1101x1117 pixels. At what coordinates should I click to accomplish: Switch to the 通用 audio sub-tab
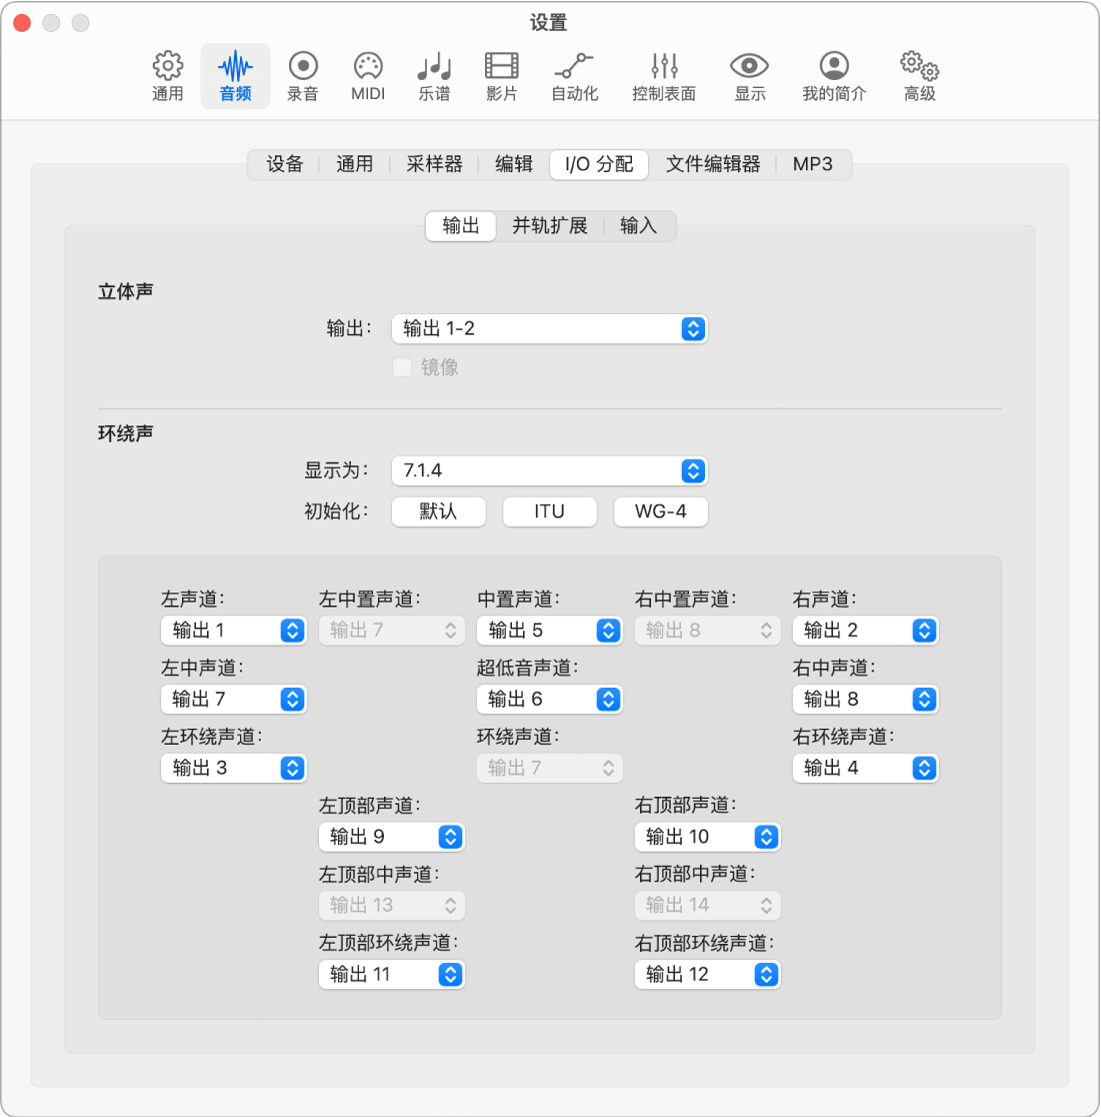[x=355, y=165]
